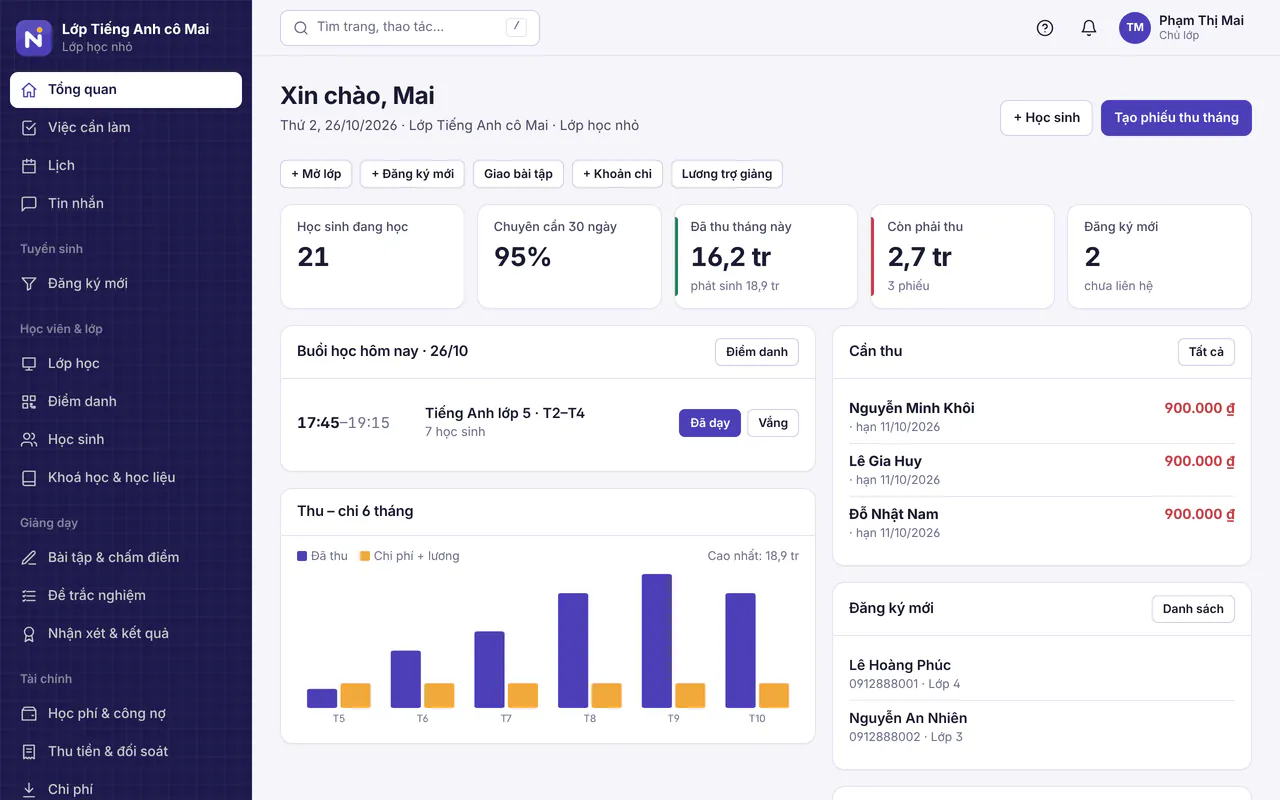Click the + Khoản chi quick action

[617, 174]
